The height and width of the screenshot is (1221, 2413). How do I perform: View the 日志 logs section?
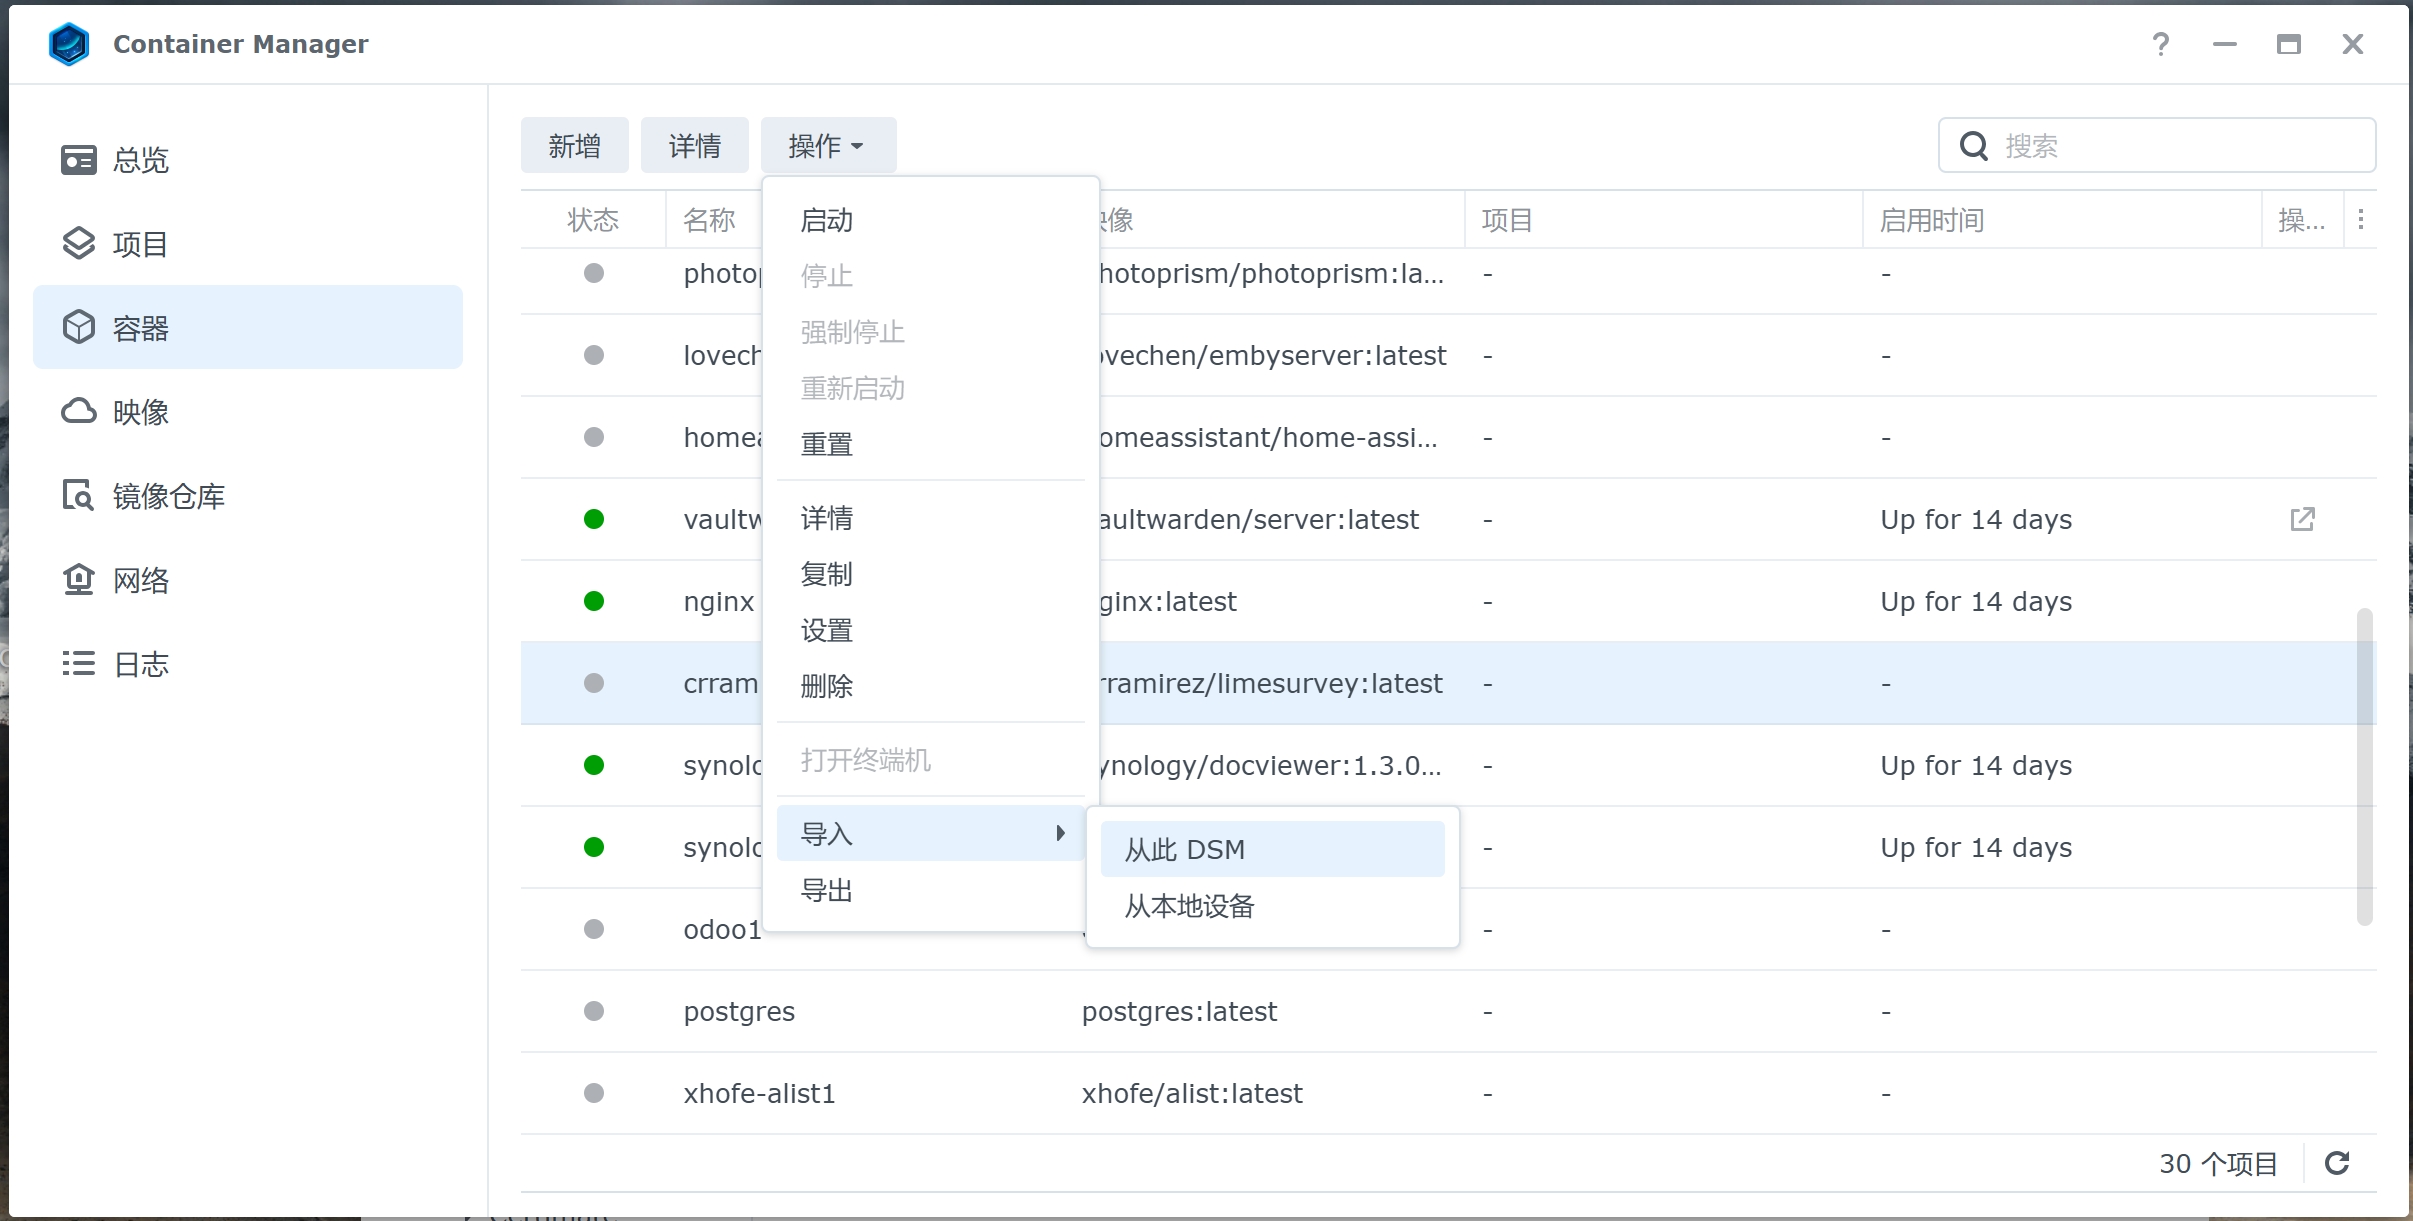click(x=140, y=664)
